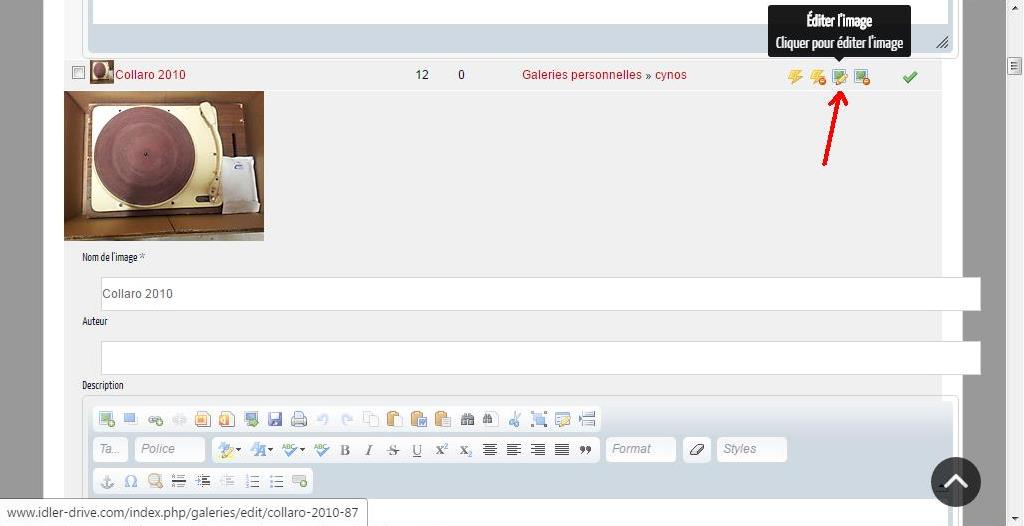
Task: Click the blockquote quotation mark icon
Action: 586,450
